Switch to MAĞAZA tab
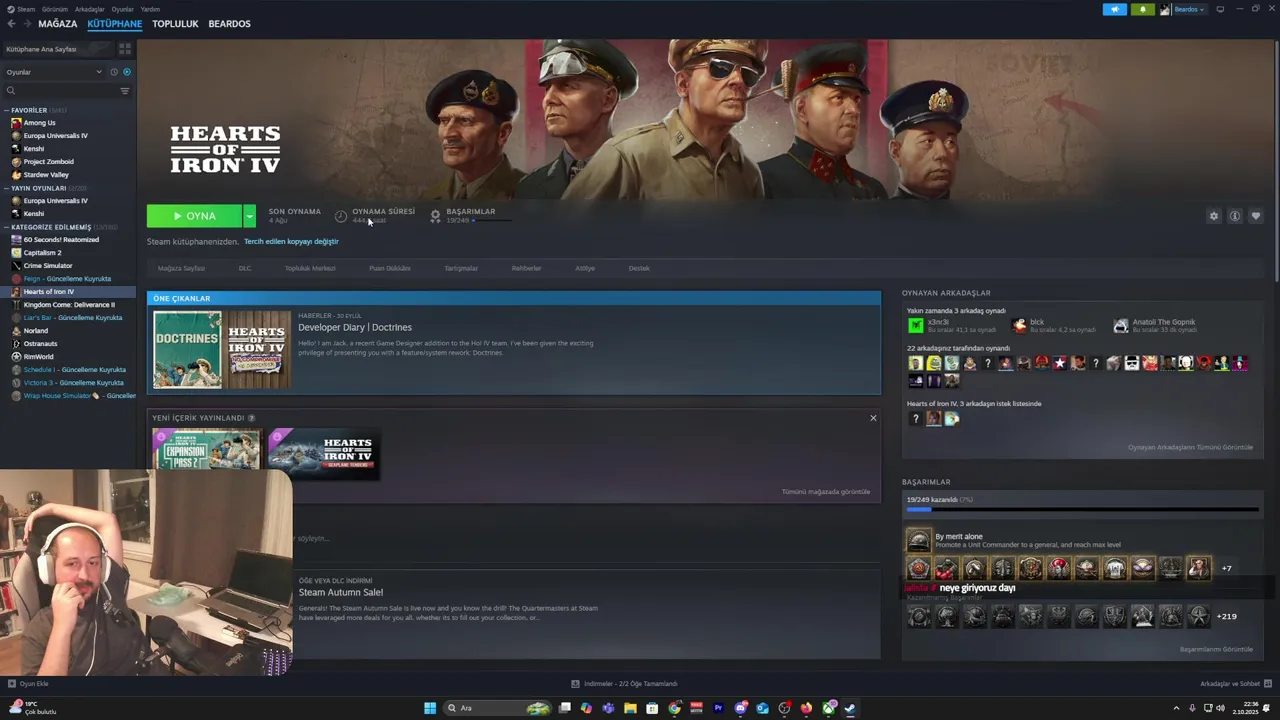 [x=57, y=24]
